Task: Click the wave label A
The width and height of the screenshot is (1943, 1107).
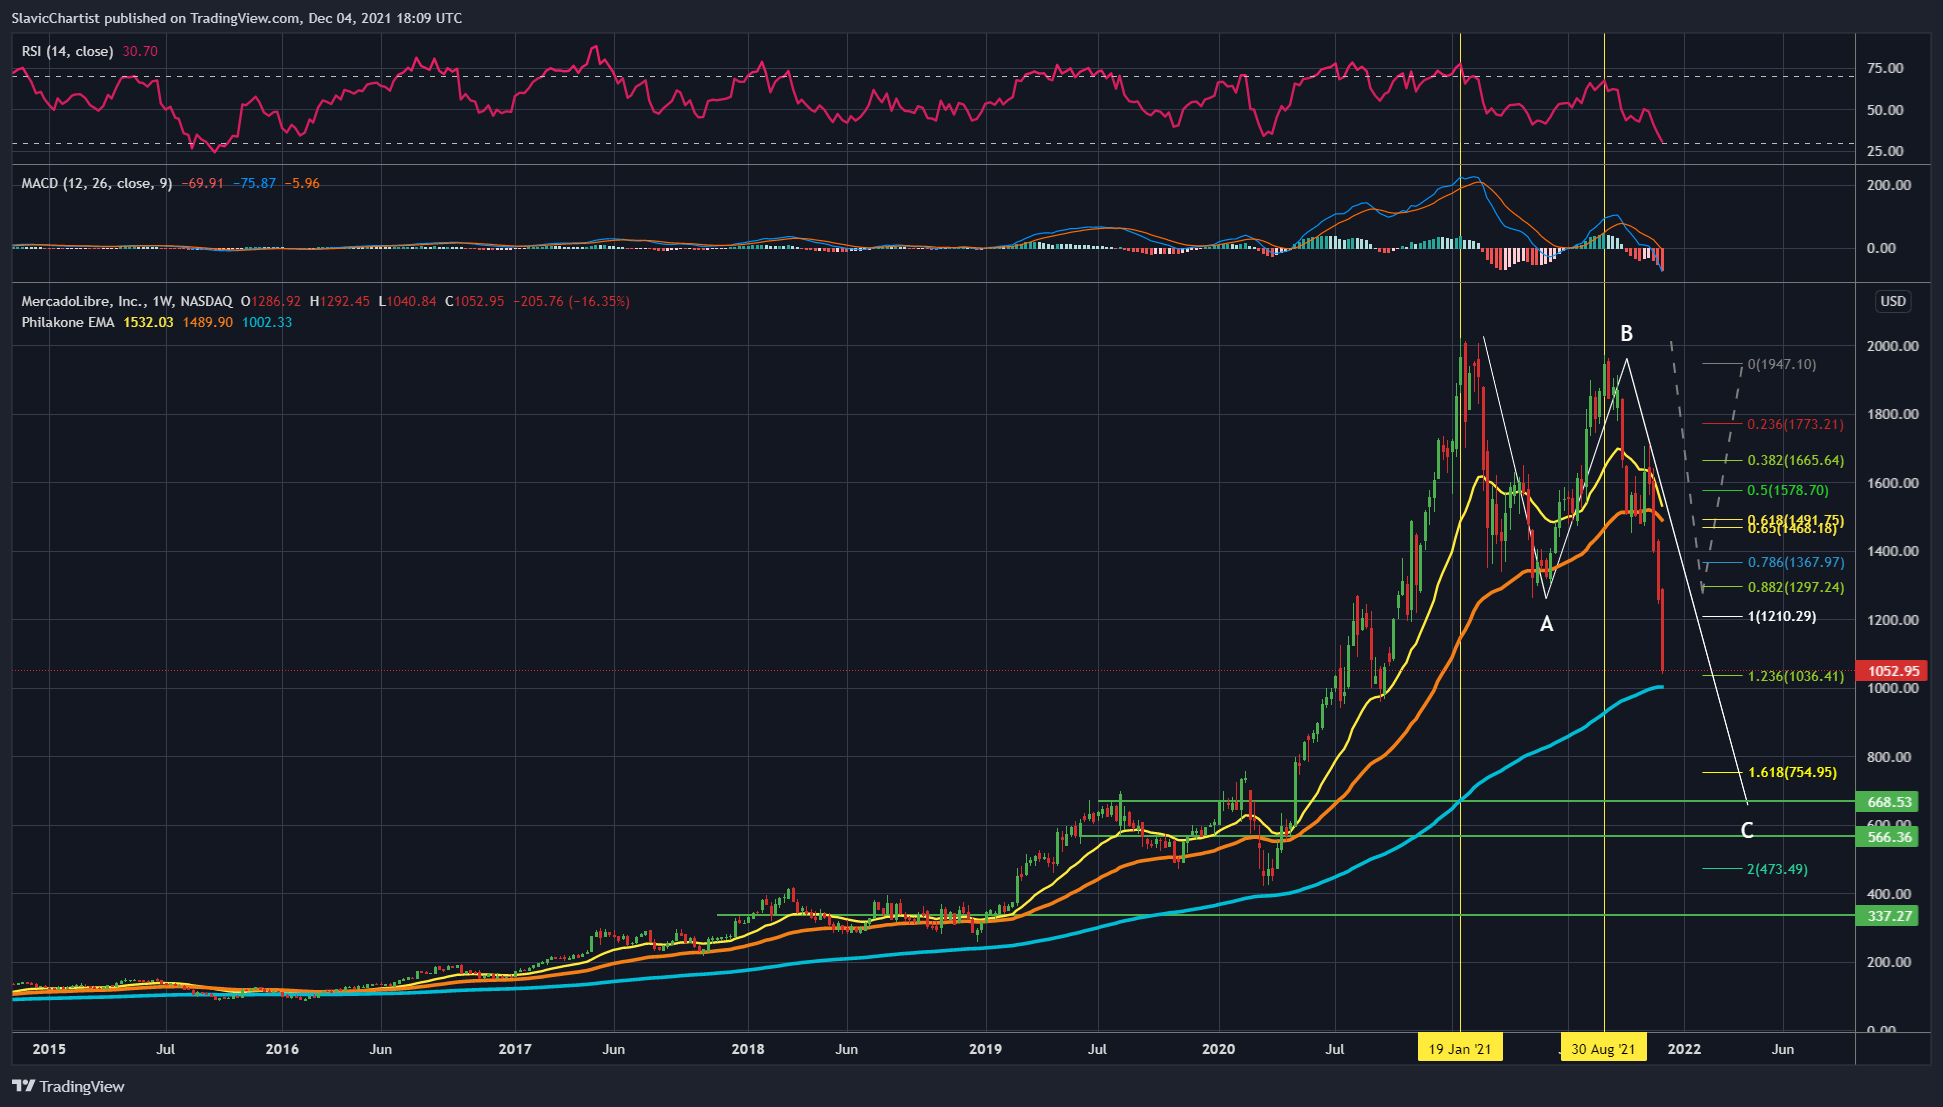Action: [1546, 624]
